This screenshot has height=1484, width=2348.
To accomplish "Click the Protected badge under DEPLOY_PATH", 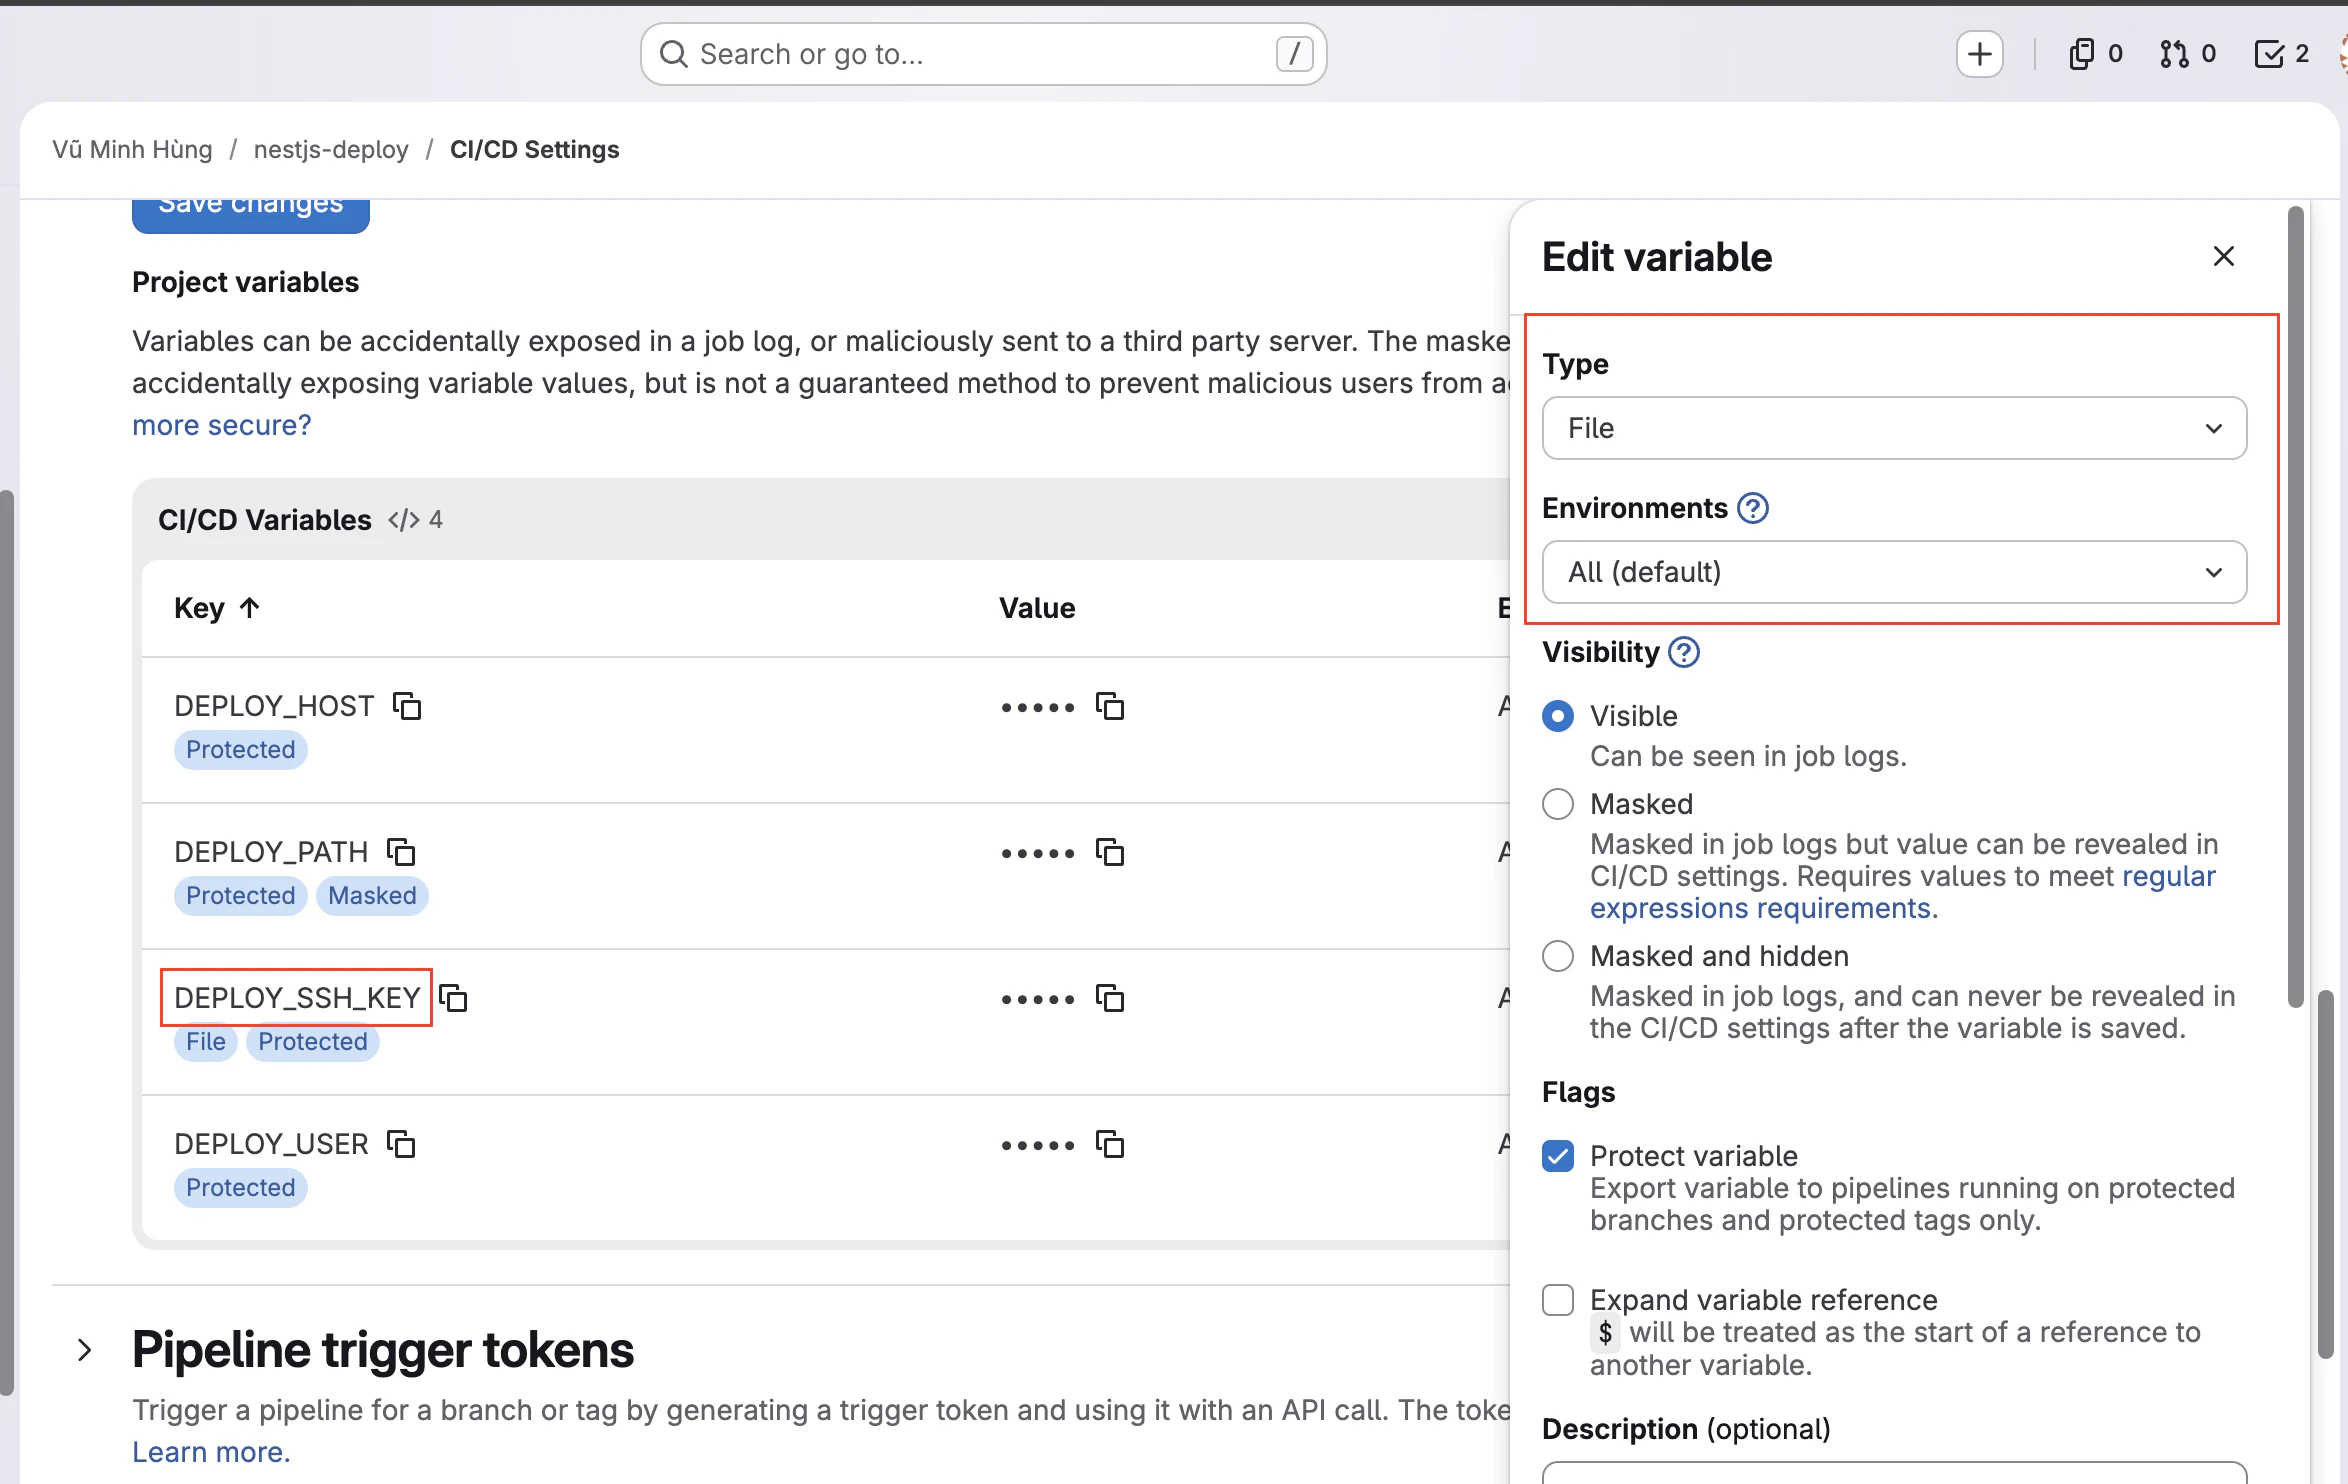I will point(241,896).
